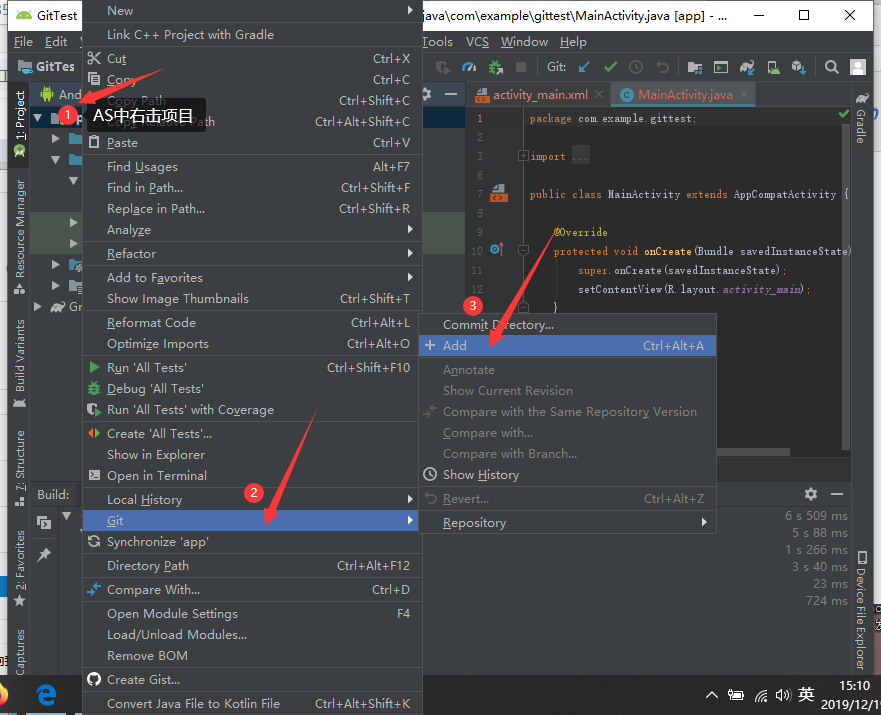Click the stop square icon

pos(521,67)
